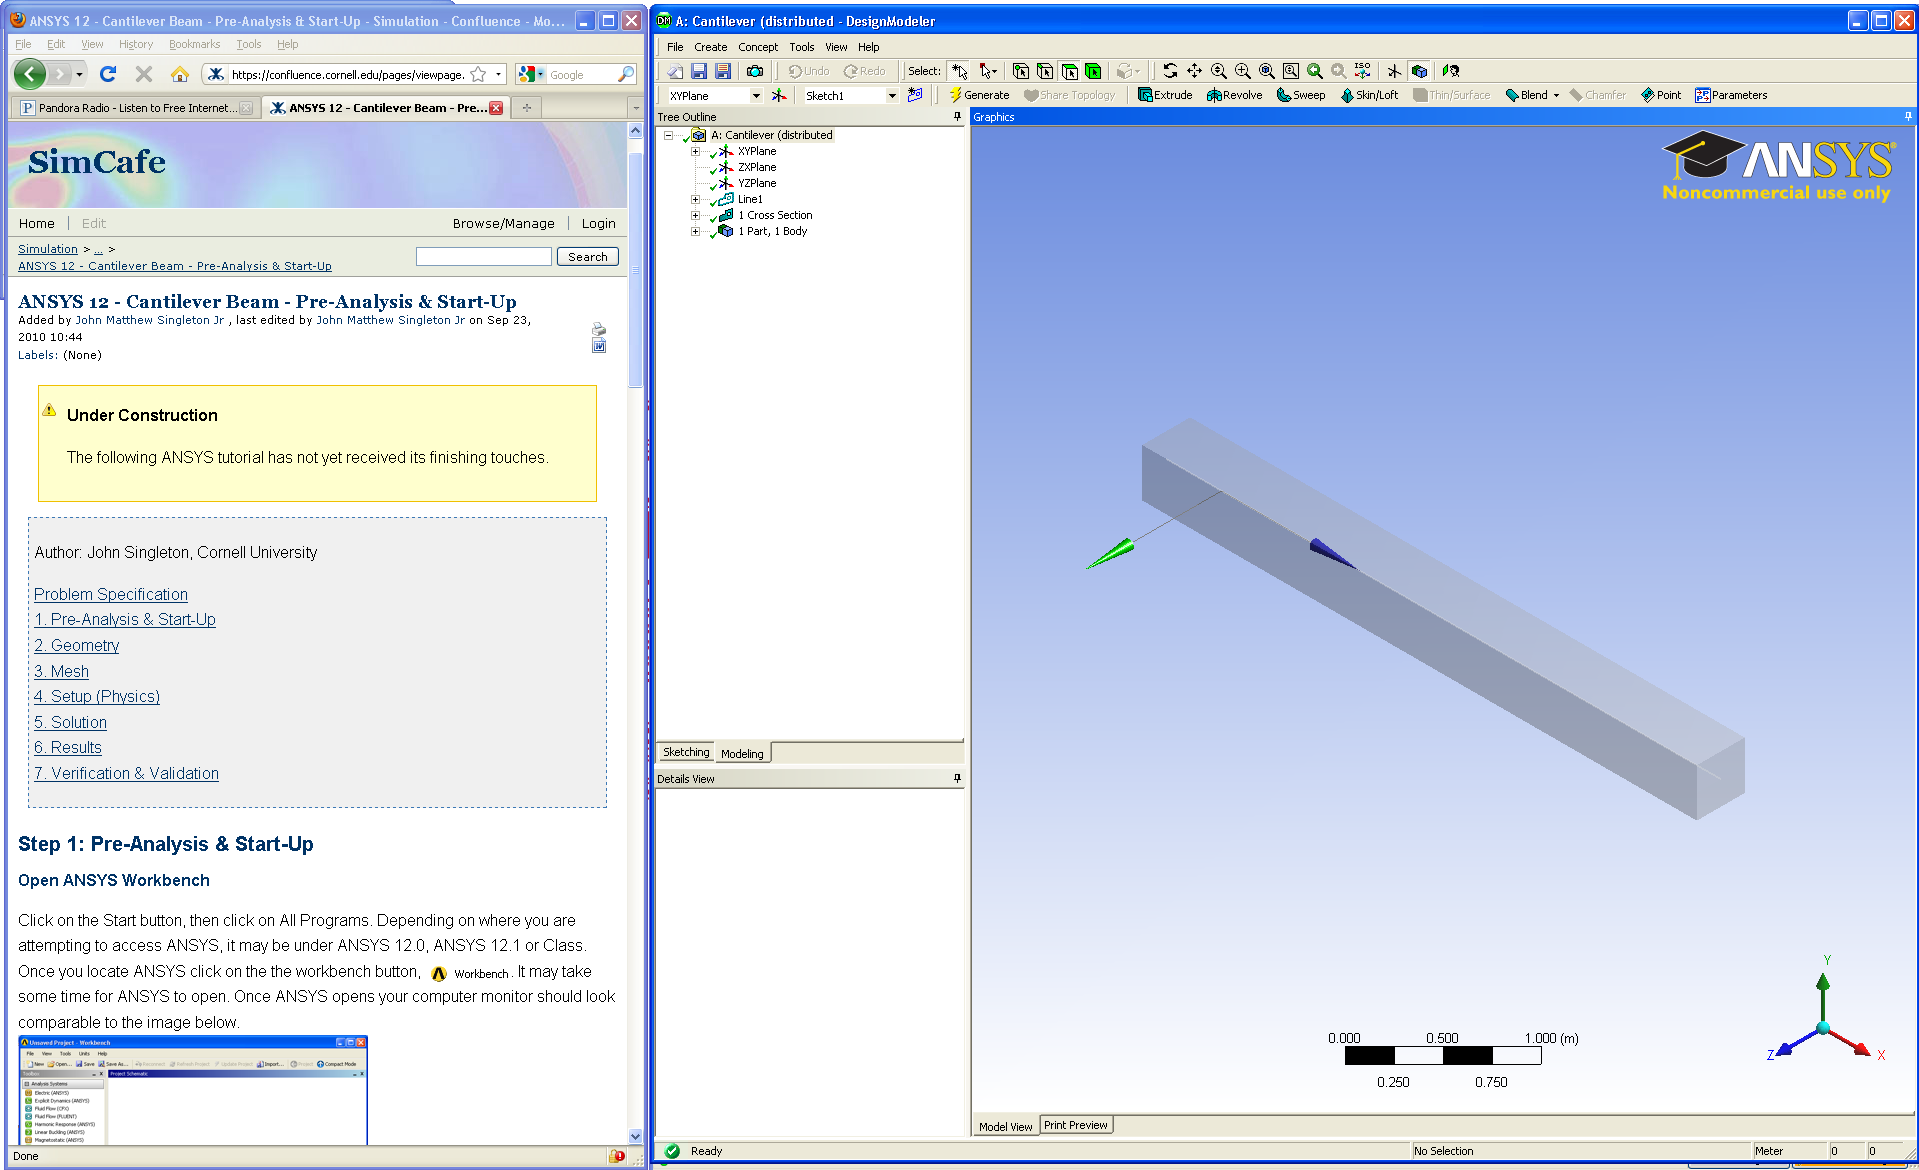Screen dimensions: 1919x1170
Task: Click the SimCafe search text field
Action: pyautogui.click(x=484, y=257)
